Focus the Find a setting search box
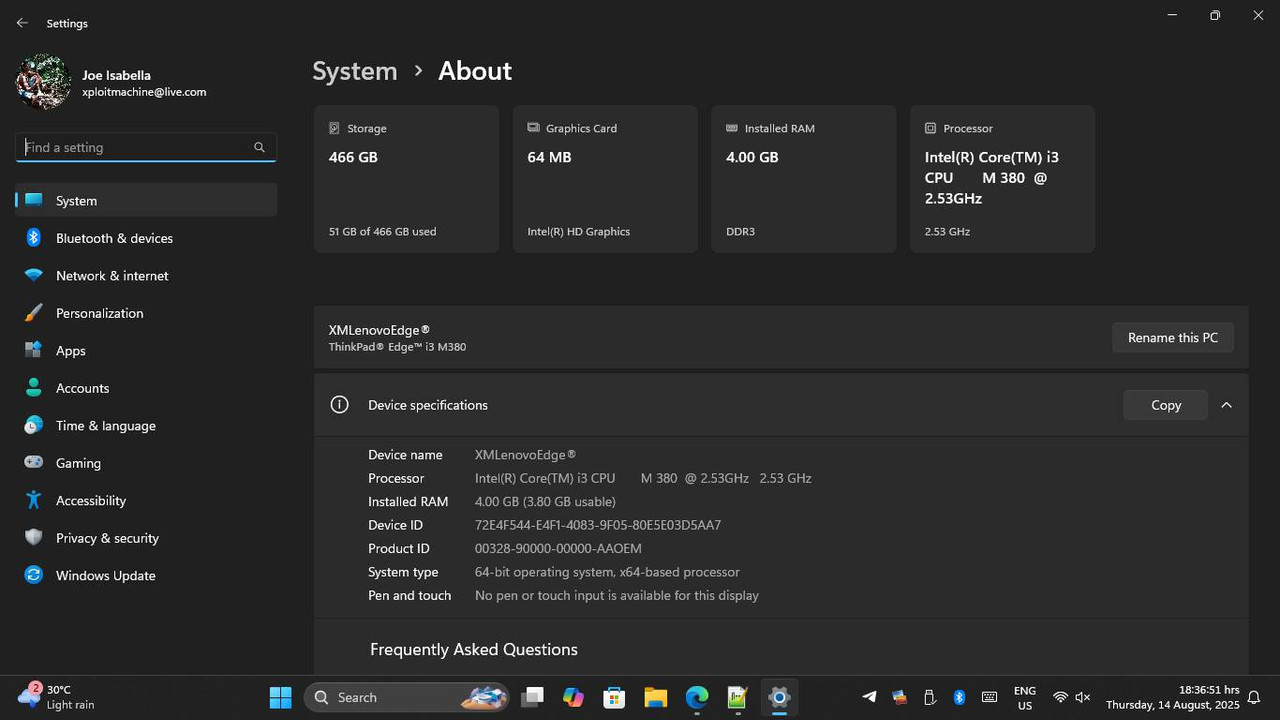This screenshot has width=1280, height=720. pos(146,147)
